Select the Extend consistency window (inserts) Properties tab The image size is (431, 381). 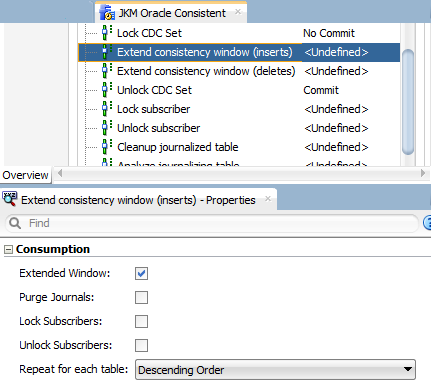tap(138, 200)
